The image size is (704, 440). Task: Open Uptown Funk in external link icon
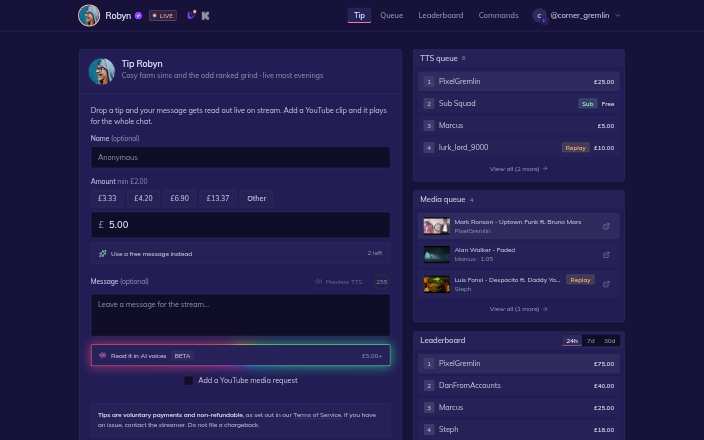tap(606, 226)
